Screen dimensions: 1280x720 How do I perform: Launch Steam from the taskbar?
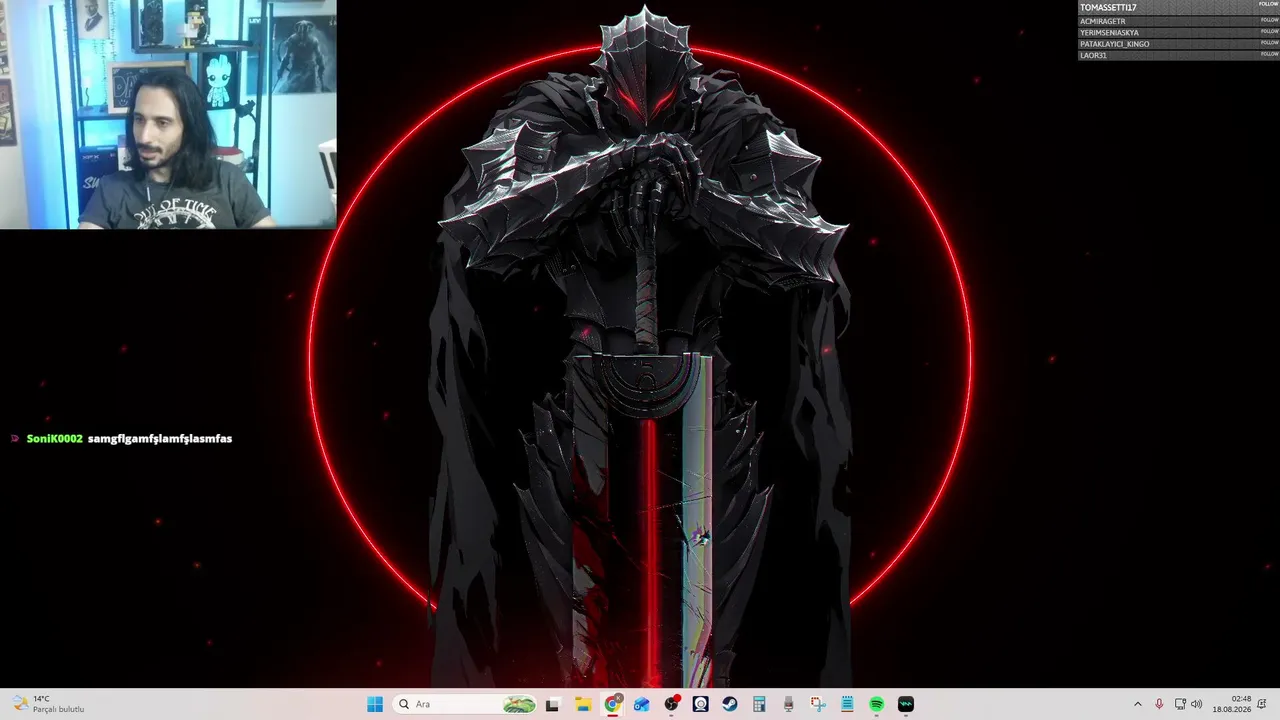point(730,704)
